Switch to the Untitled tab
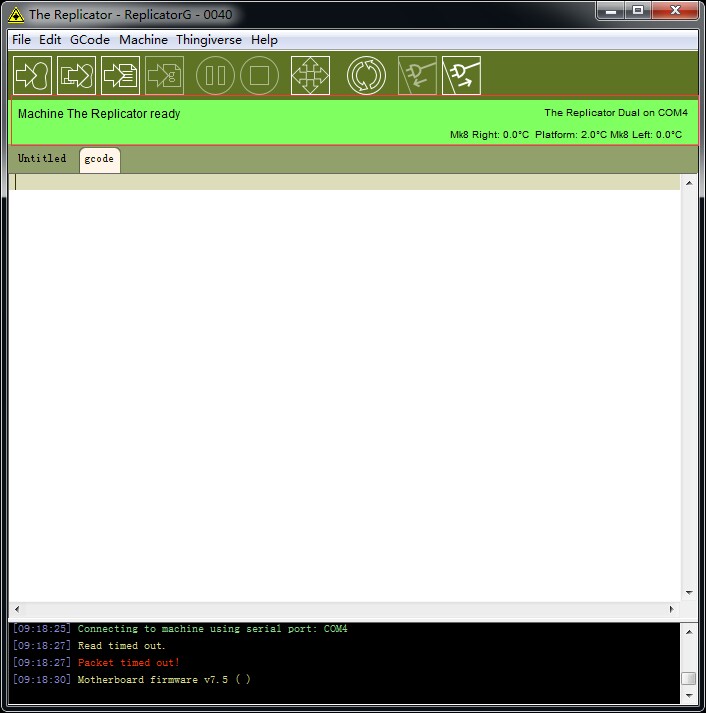This screenshot has height=713, width=706. 42,159
